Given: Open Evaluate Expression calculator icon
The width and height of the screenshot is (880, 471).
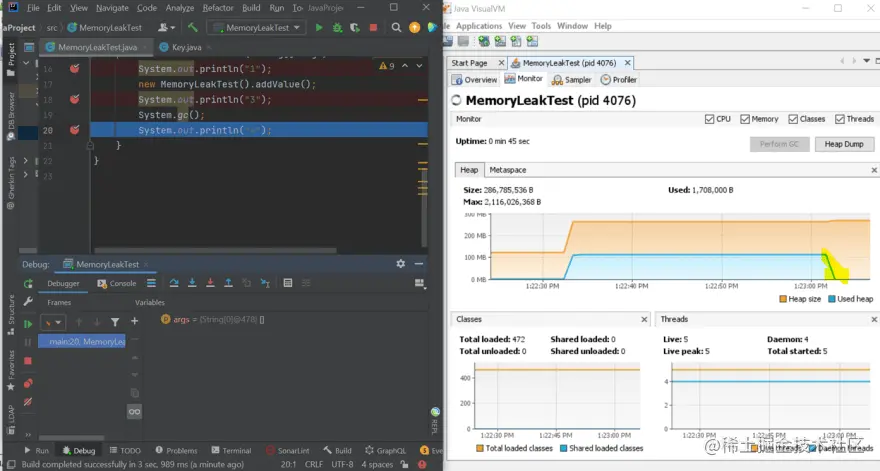Looking at the screenshot, I should coord(288,283).
